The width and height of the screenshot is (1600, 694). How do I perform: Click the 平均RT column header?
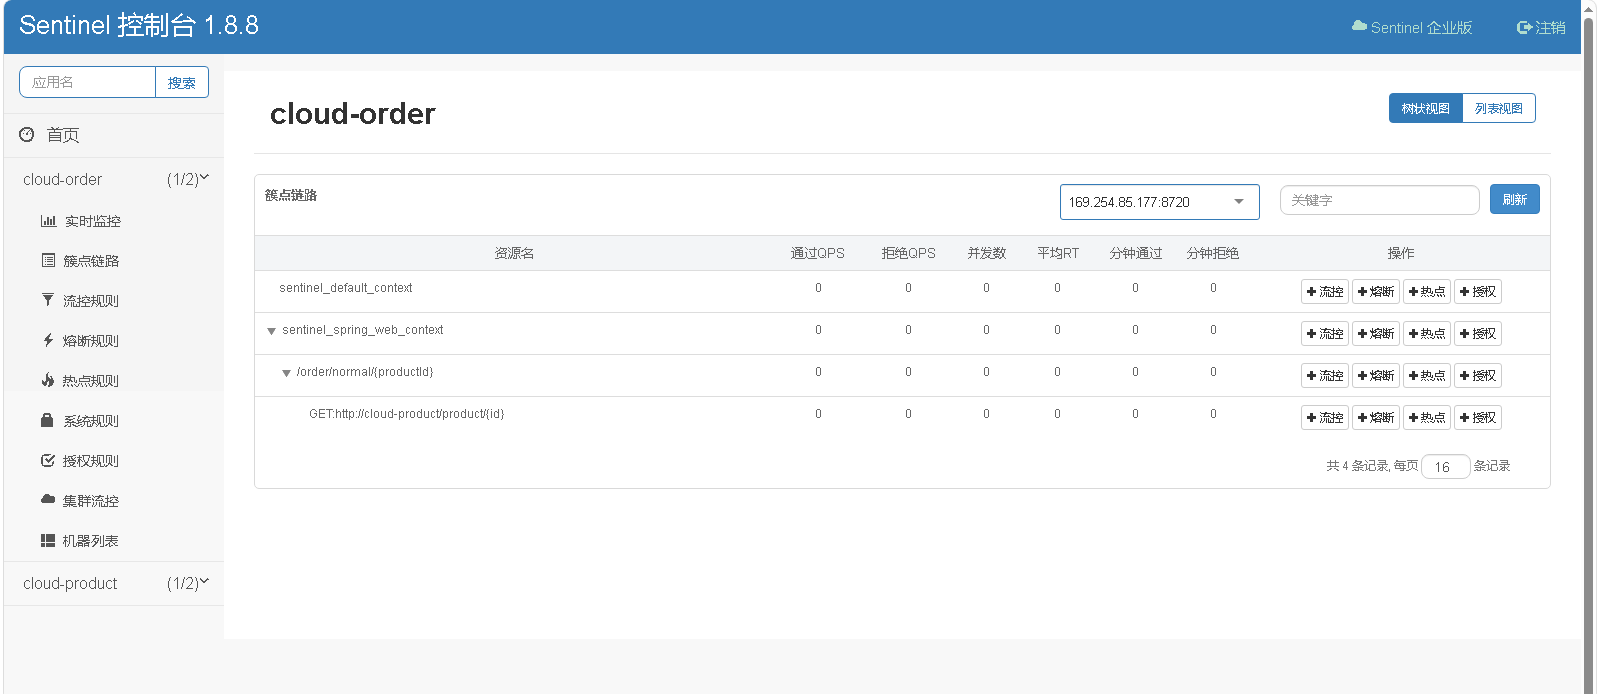pos(1058,253)
